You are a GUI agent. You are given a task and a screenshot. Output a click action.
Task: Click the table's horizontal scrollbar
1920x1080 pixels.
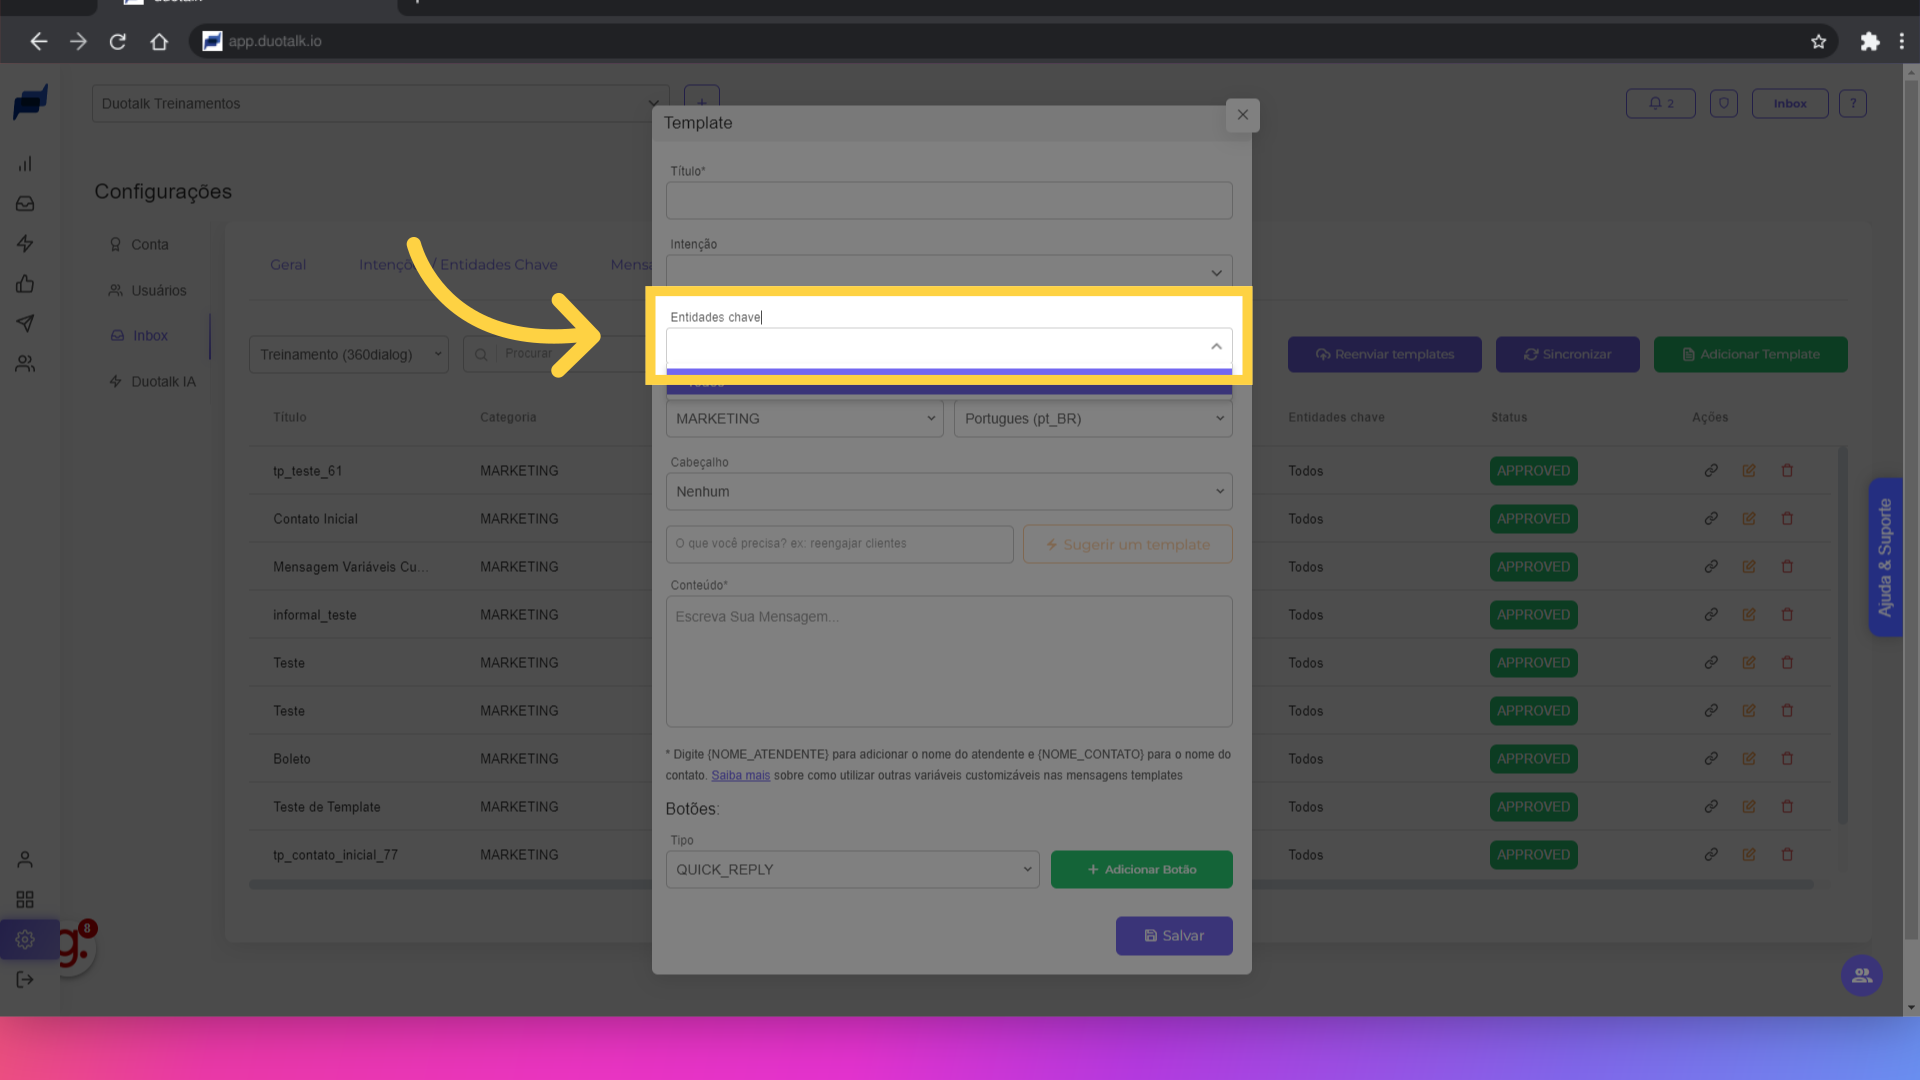tap(1030, 884)
